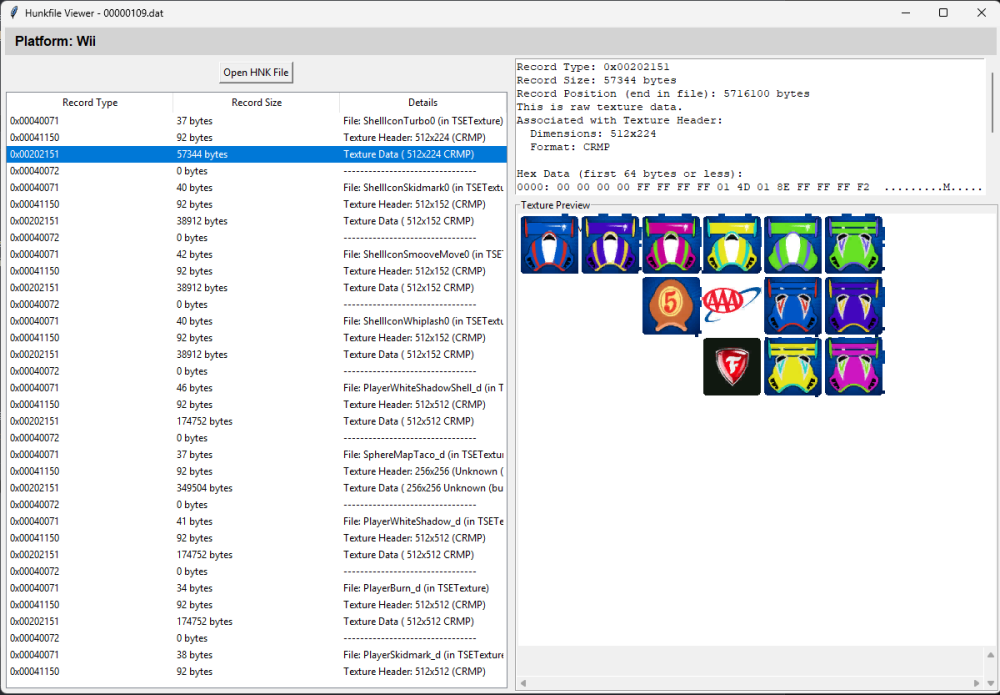Select the orange number 5 badge icon

tap(671, 304)
